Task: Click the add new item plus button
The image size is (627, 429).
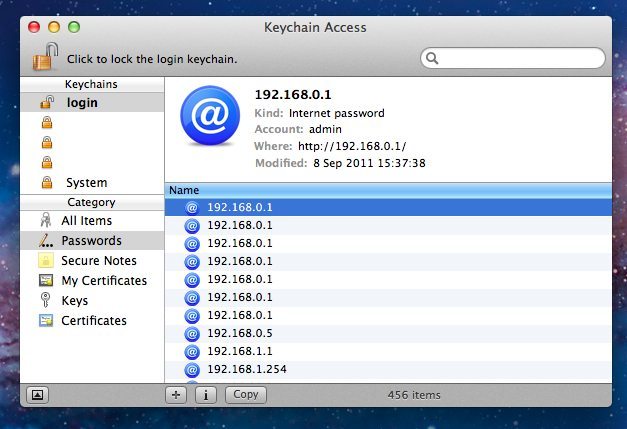Action: [x=176, y=395]
